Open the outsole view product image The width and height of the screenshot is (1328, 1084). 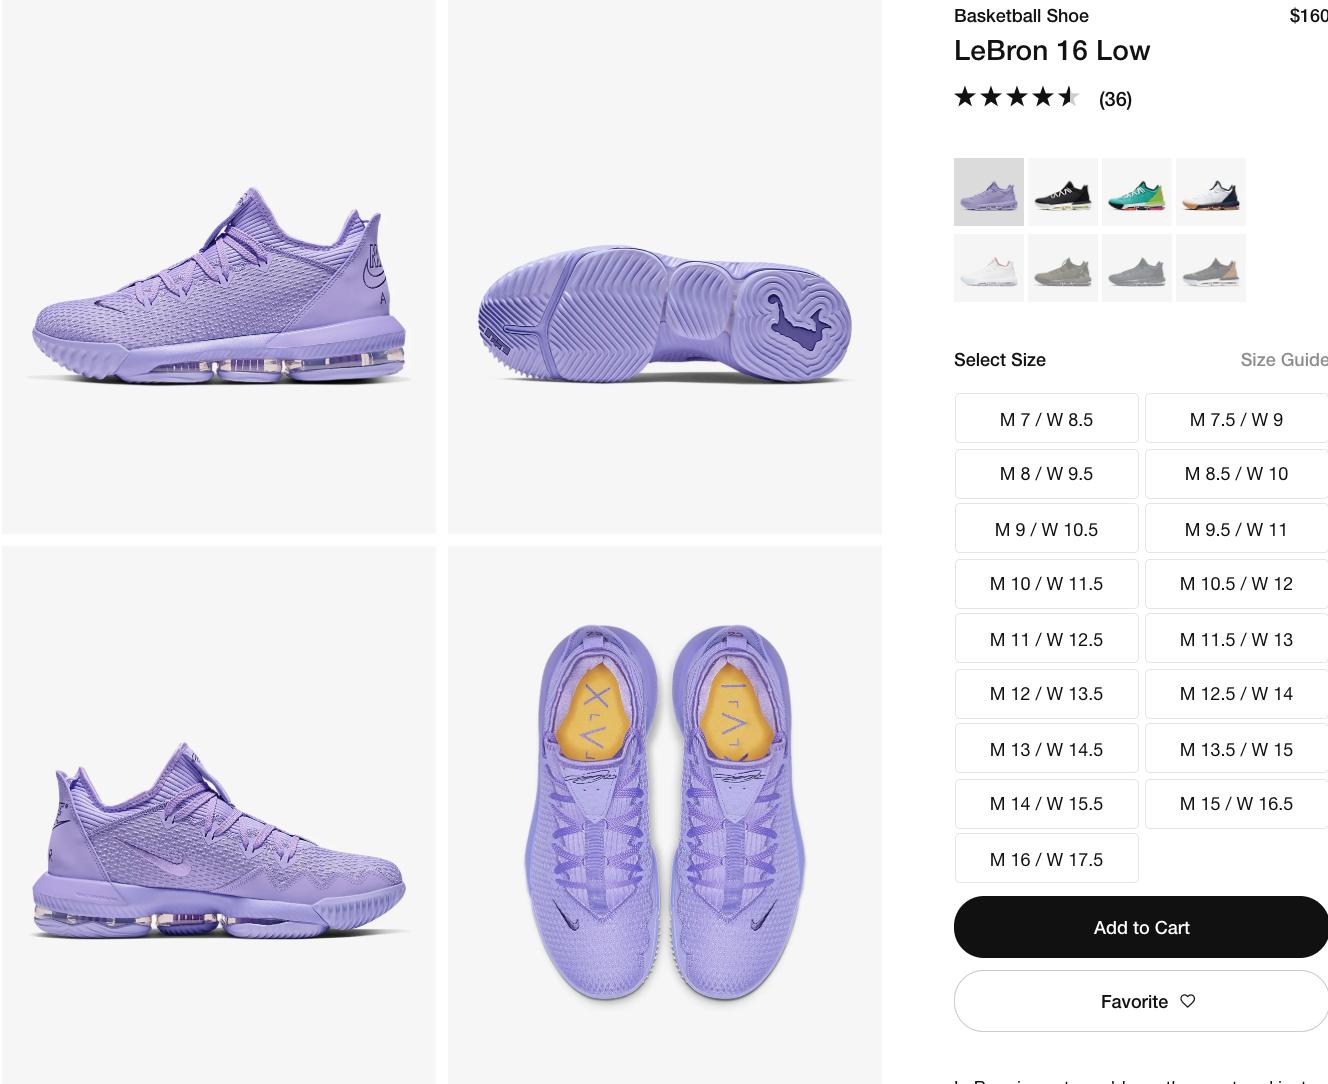(665, 267)
